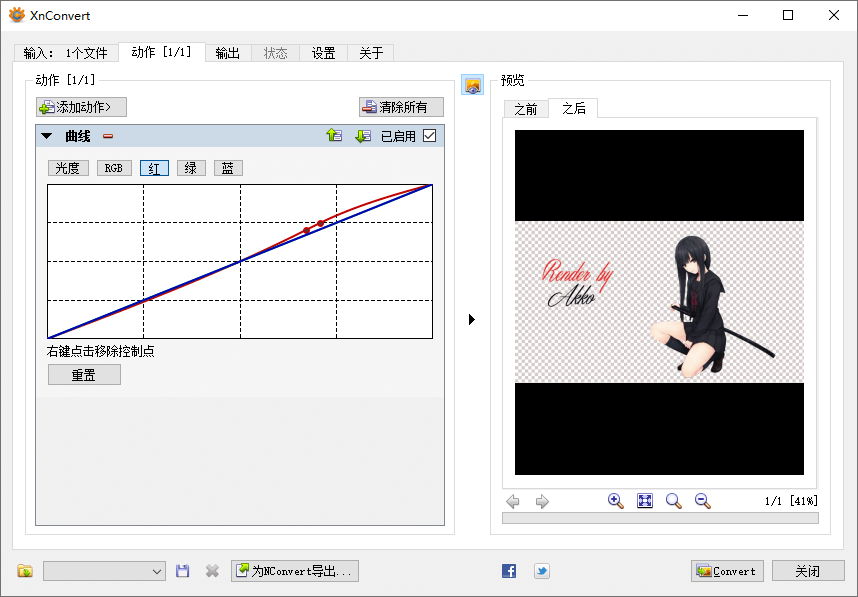Open the 关于 about tab

click(x=371, y=53)
